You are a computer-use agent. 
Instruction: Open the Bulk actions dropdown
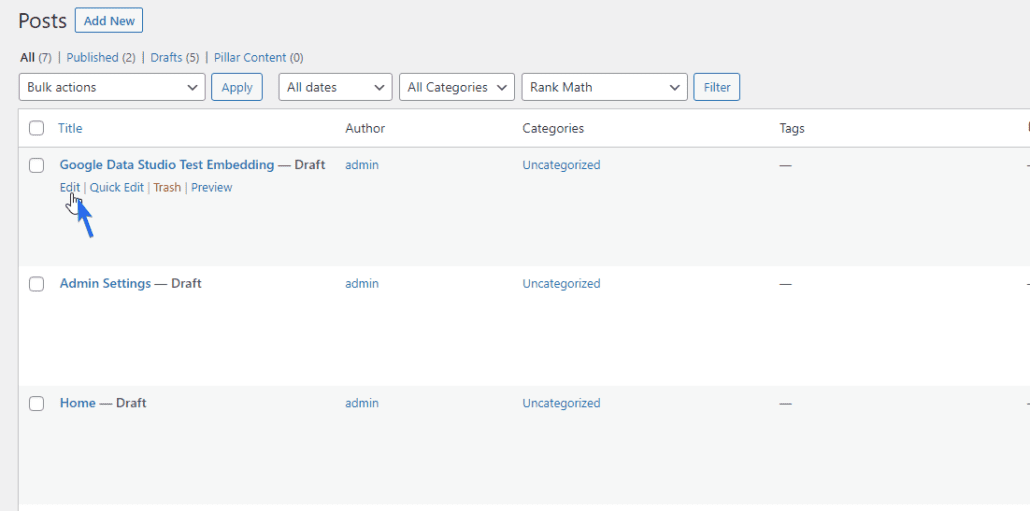point(112,87)
